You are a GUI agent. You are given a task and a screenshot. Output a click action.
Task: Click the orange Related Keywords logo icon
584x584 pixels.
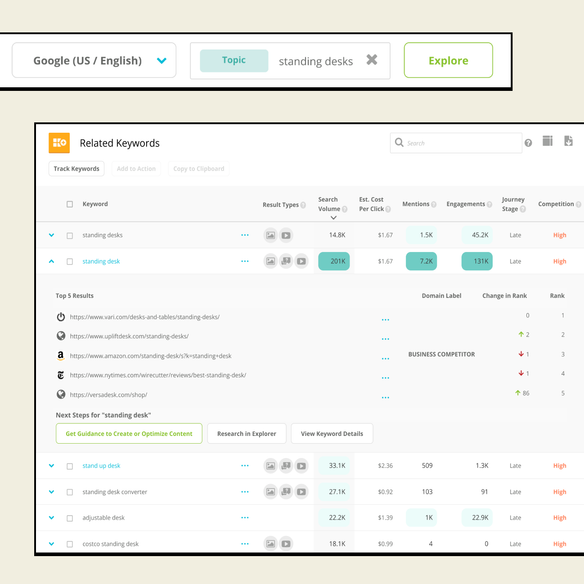click(x=59, y=143)
